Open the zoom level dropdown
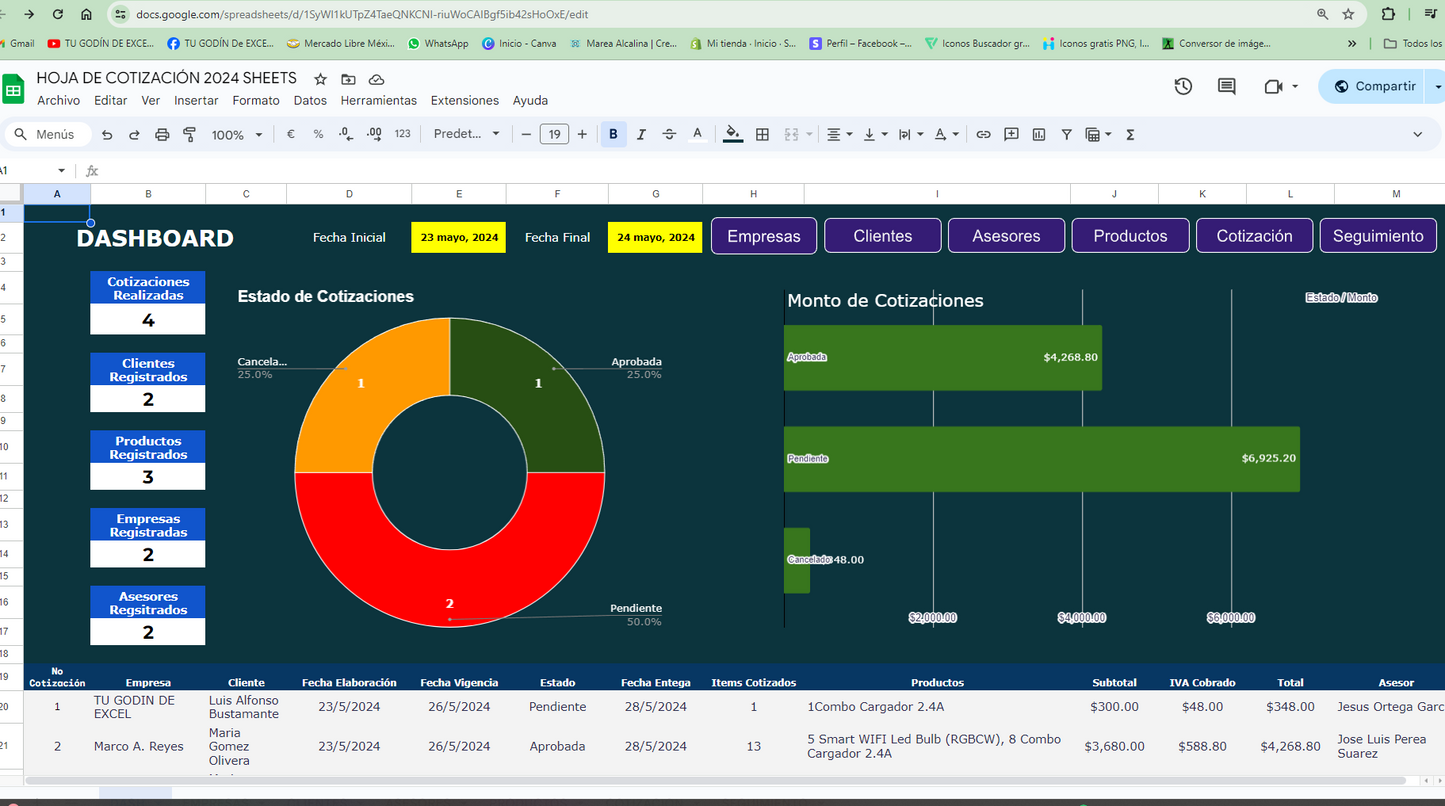 237,134
